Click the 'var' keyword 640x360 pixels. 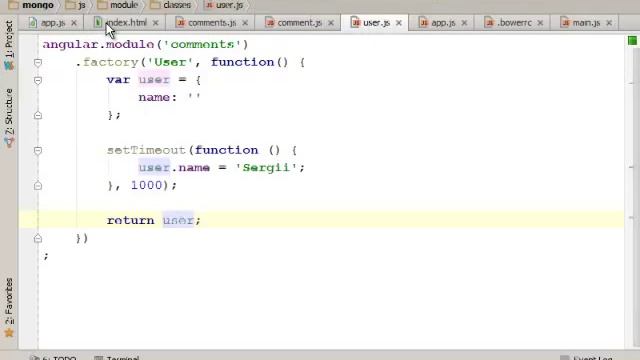pos(118,80)
